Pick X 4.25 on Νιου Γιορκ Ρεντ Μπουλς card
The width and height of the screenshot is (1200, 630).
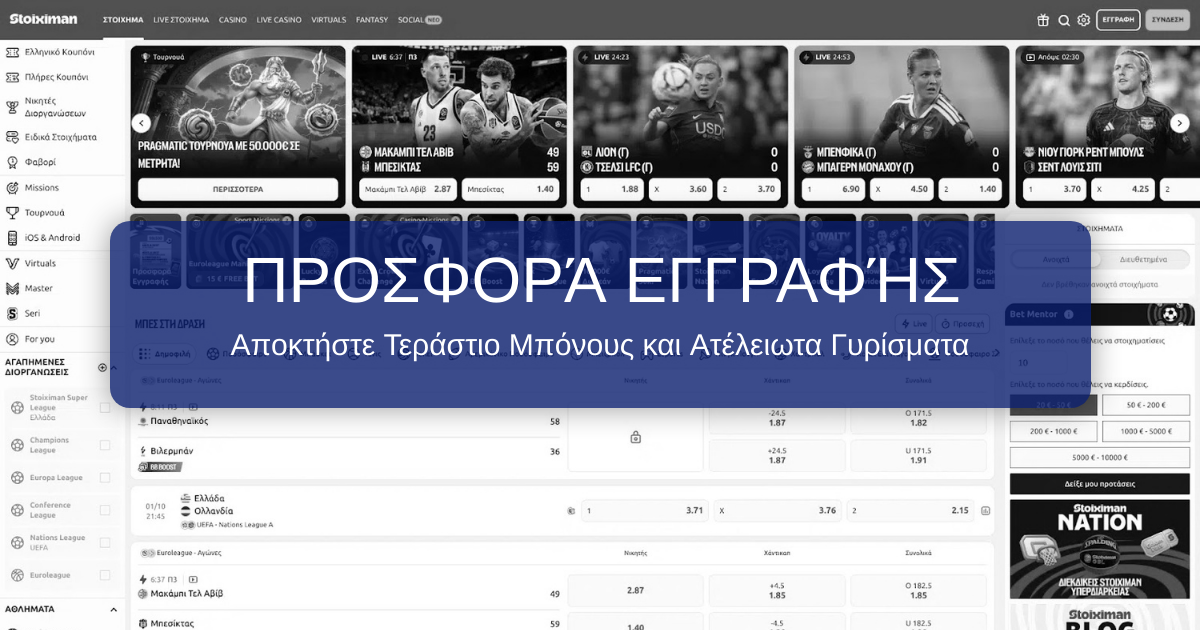(1124, 189)
